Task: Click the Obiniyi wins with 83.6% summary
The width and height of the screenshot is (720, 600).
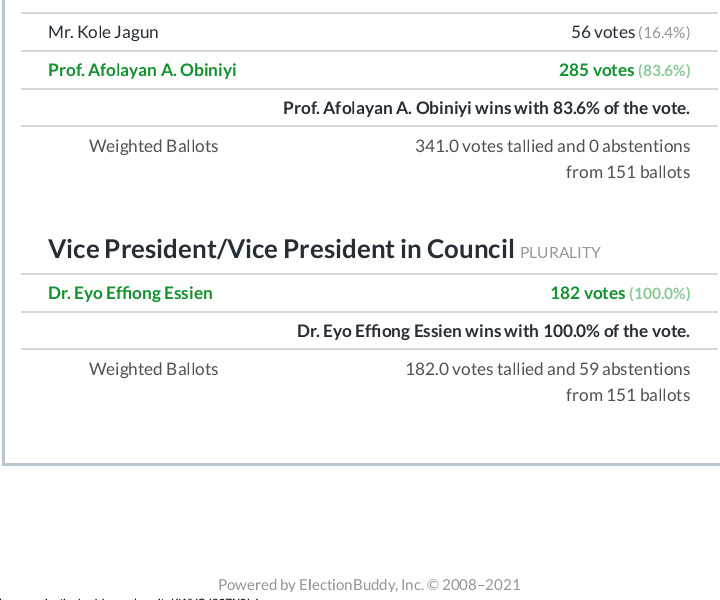Action: point(486,108)
